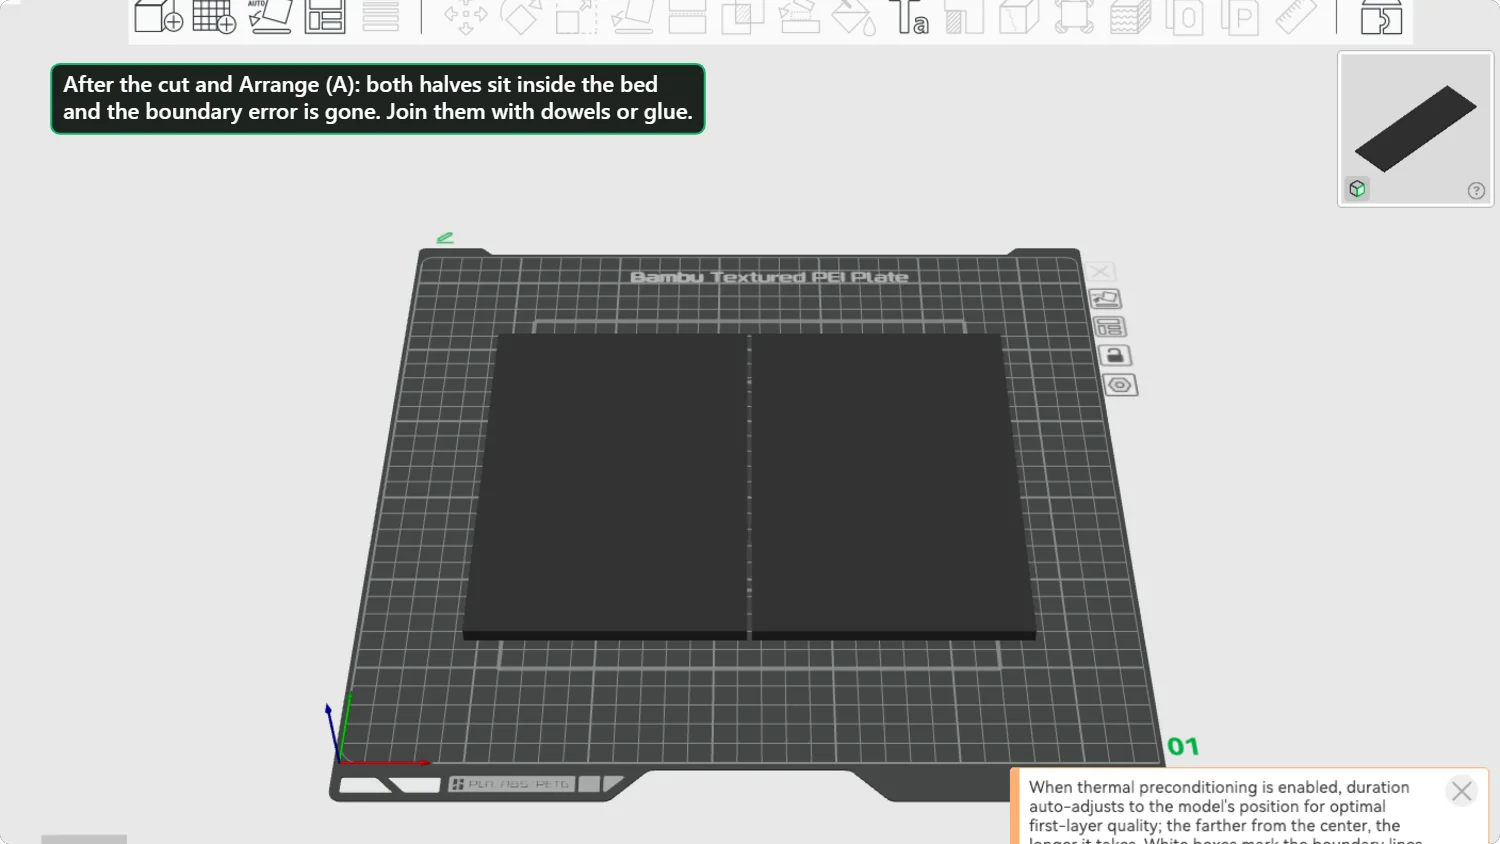Click the page icon labeled P
Image resolution: width=1500 pixels, height=844 pixels.
click(1240, 17)
